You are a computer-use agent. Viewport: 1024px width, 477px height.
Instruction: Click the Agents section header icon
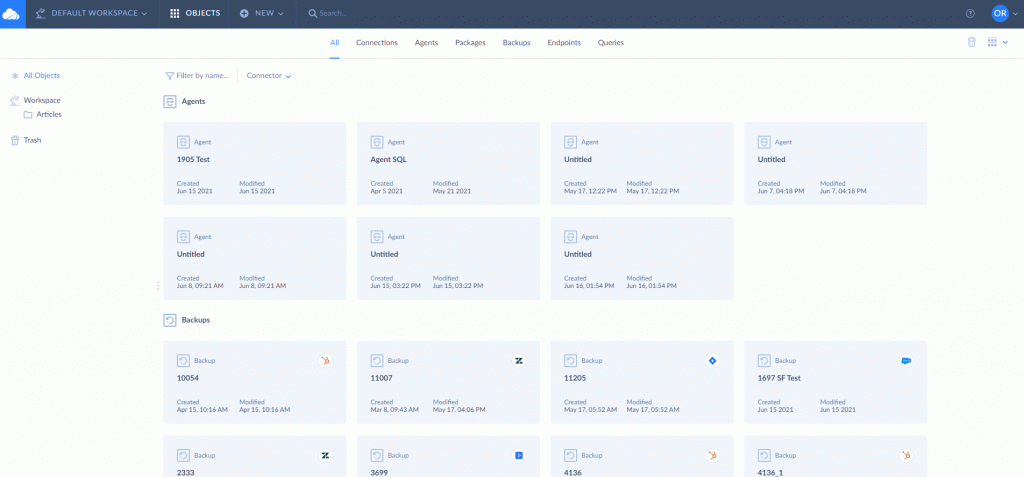click(170, 101)
